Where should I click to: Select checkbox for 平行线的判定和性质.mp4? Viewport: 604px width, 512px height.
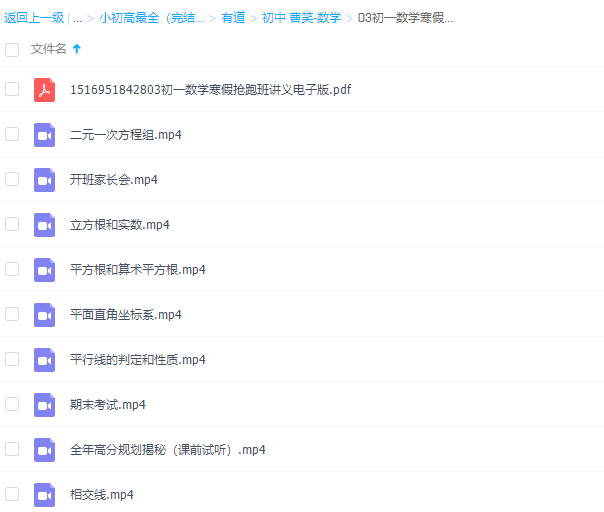[x=12, y=359]
